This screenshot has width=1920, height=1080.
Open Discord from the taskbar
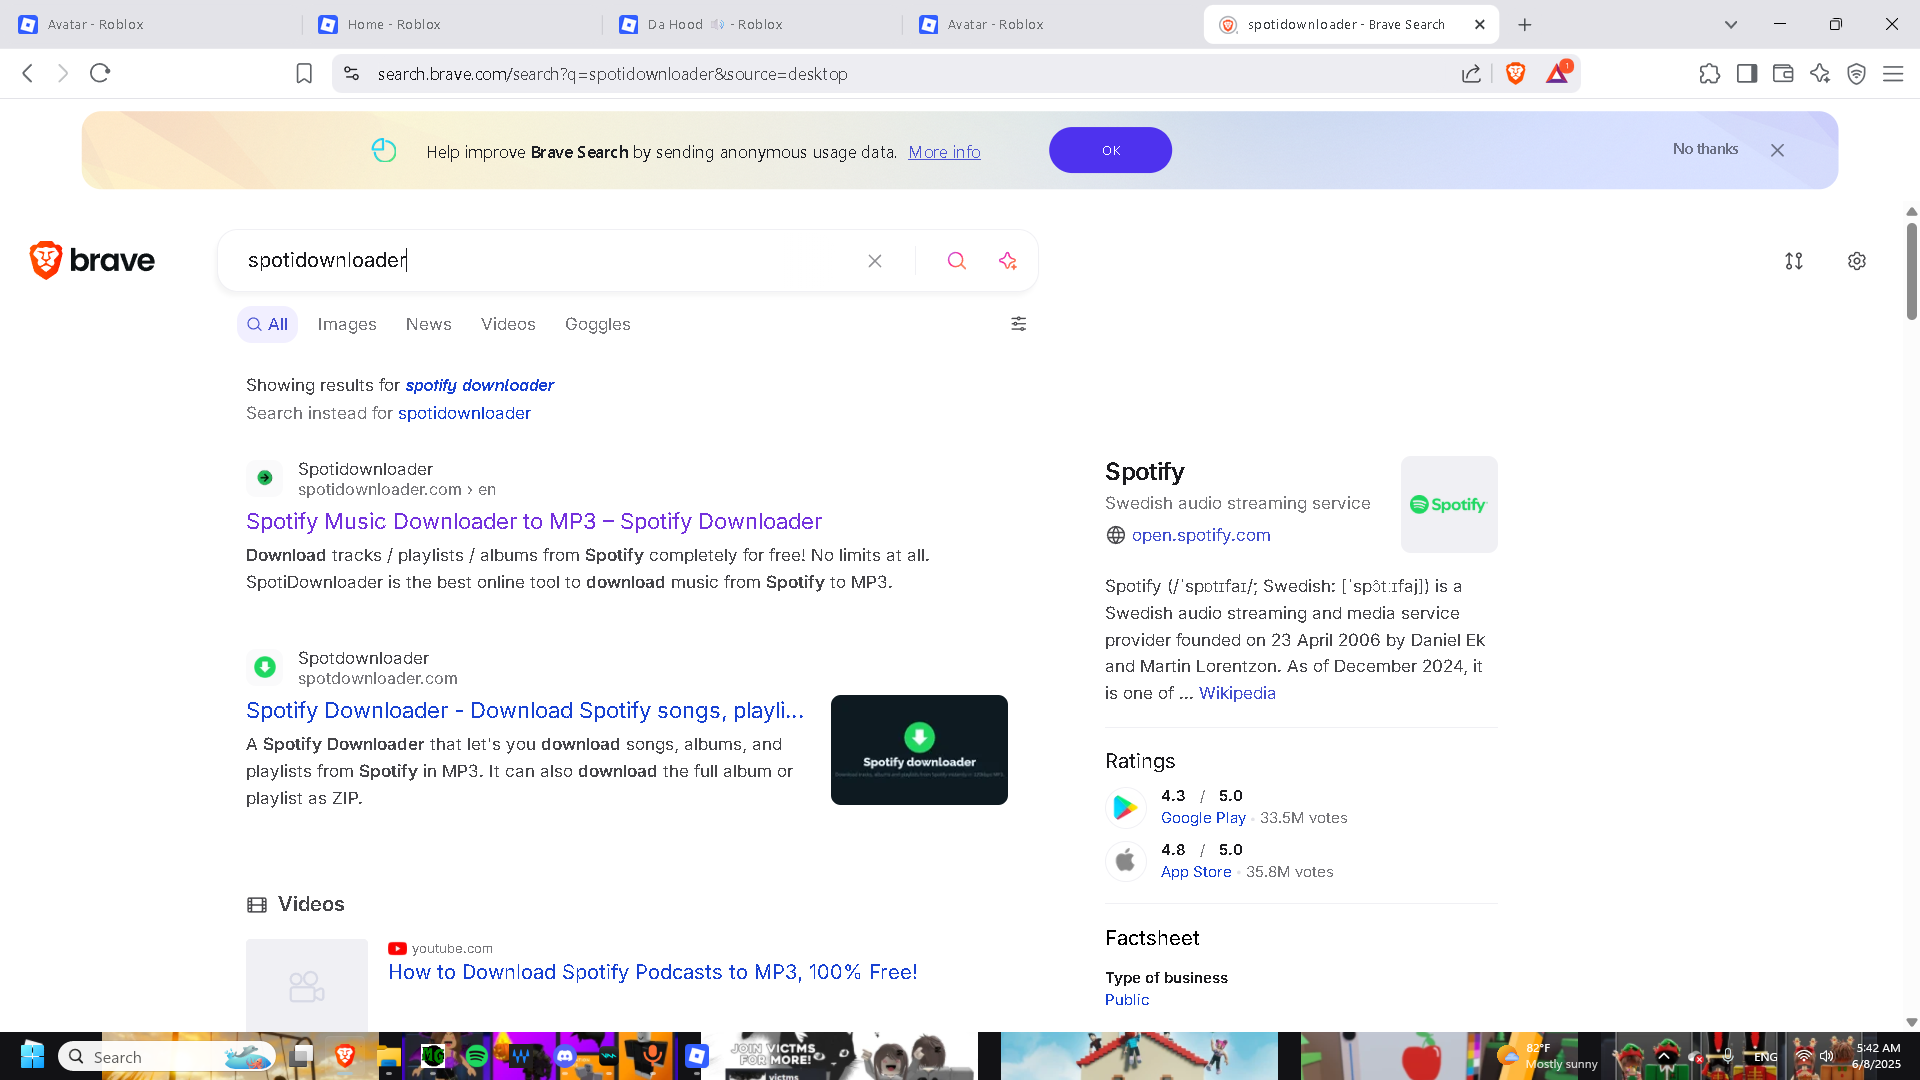pos(565,1056)
